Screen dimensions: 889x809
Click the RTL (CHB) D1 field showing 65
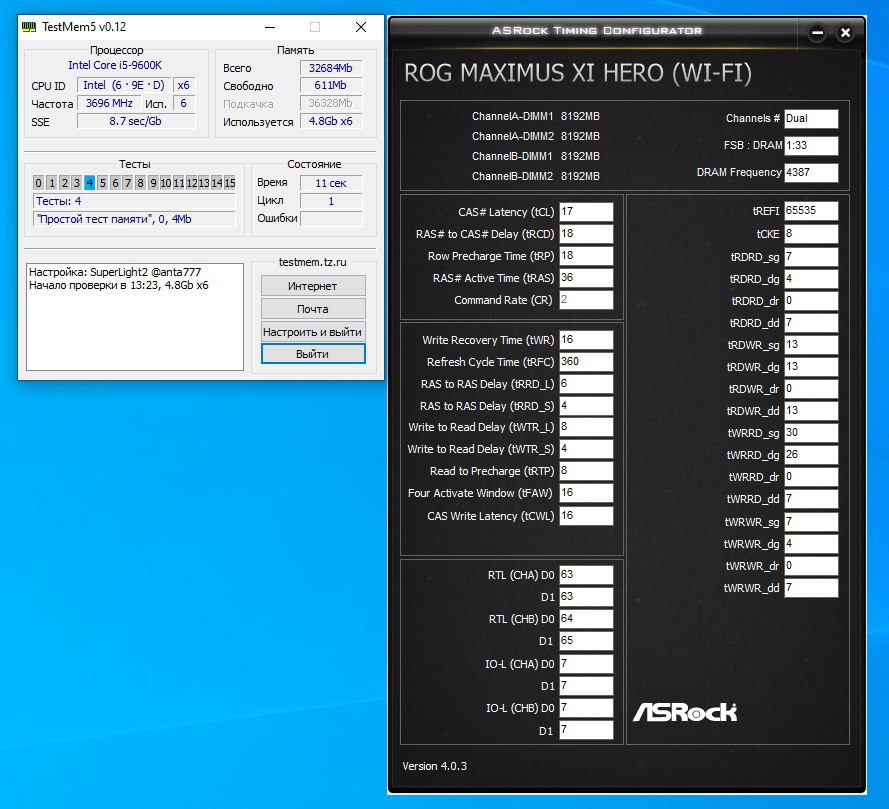586,641
